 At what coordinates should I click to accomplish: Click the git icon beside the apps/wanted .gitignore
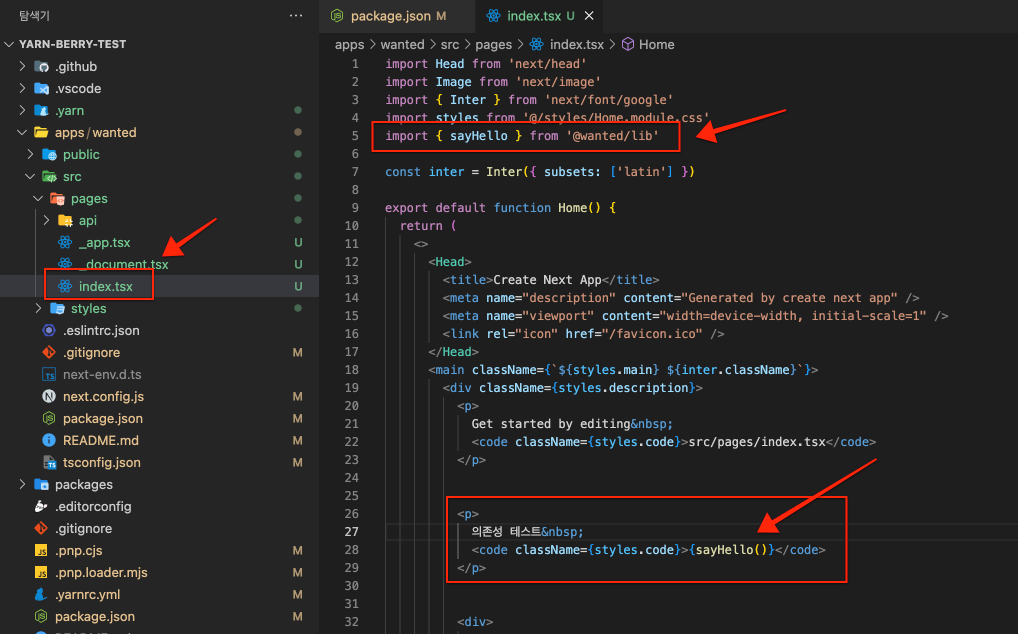coord(49,352)
